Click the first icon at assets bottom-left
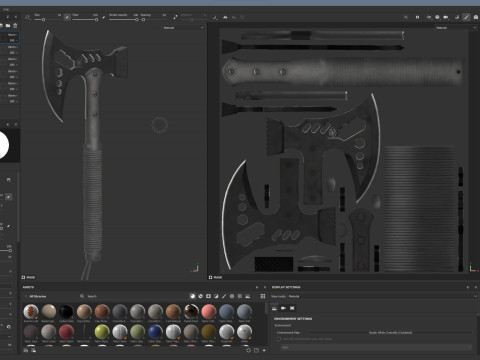480x360 pixels. [x=26, y=350]
